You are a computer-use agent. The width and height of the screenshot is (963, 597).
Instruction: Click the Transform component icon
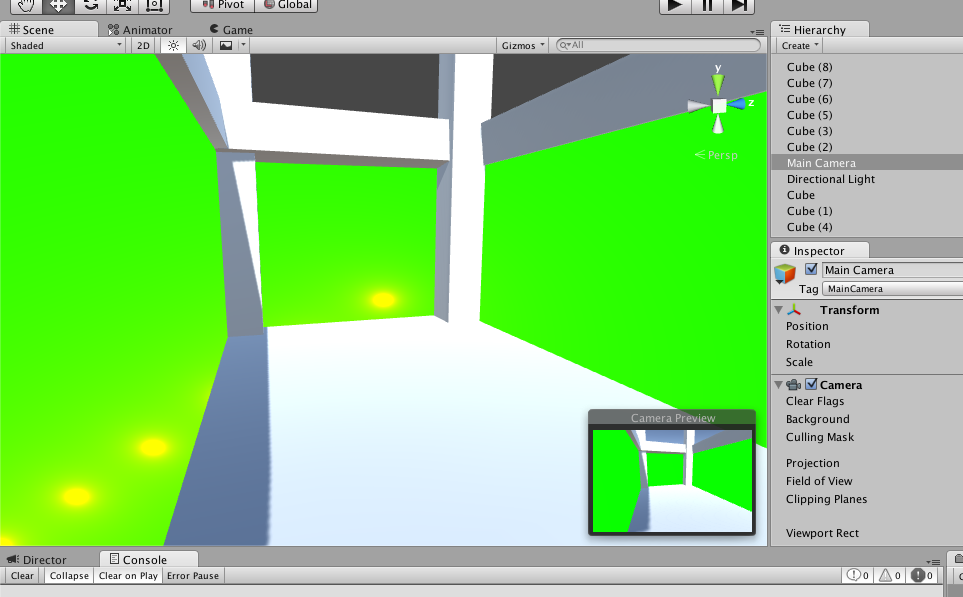tap(794, 310)
